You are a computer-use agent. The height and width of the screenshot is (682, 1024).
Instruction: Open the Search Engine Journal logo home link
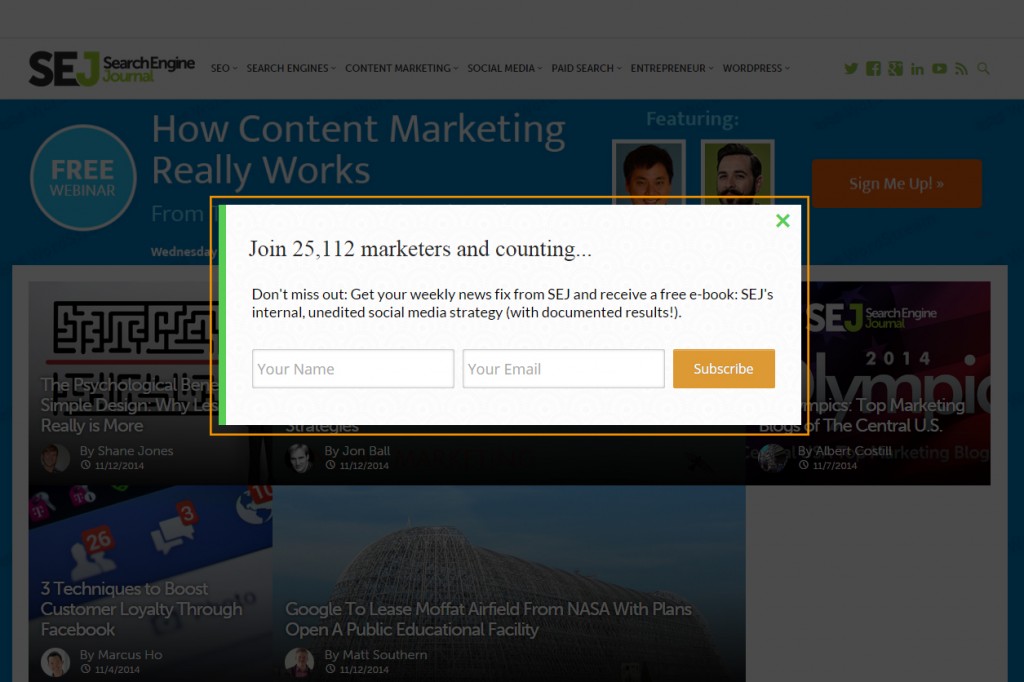tap(112, 69)
